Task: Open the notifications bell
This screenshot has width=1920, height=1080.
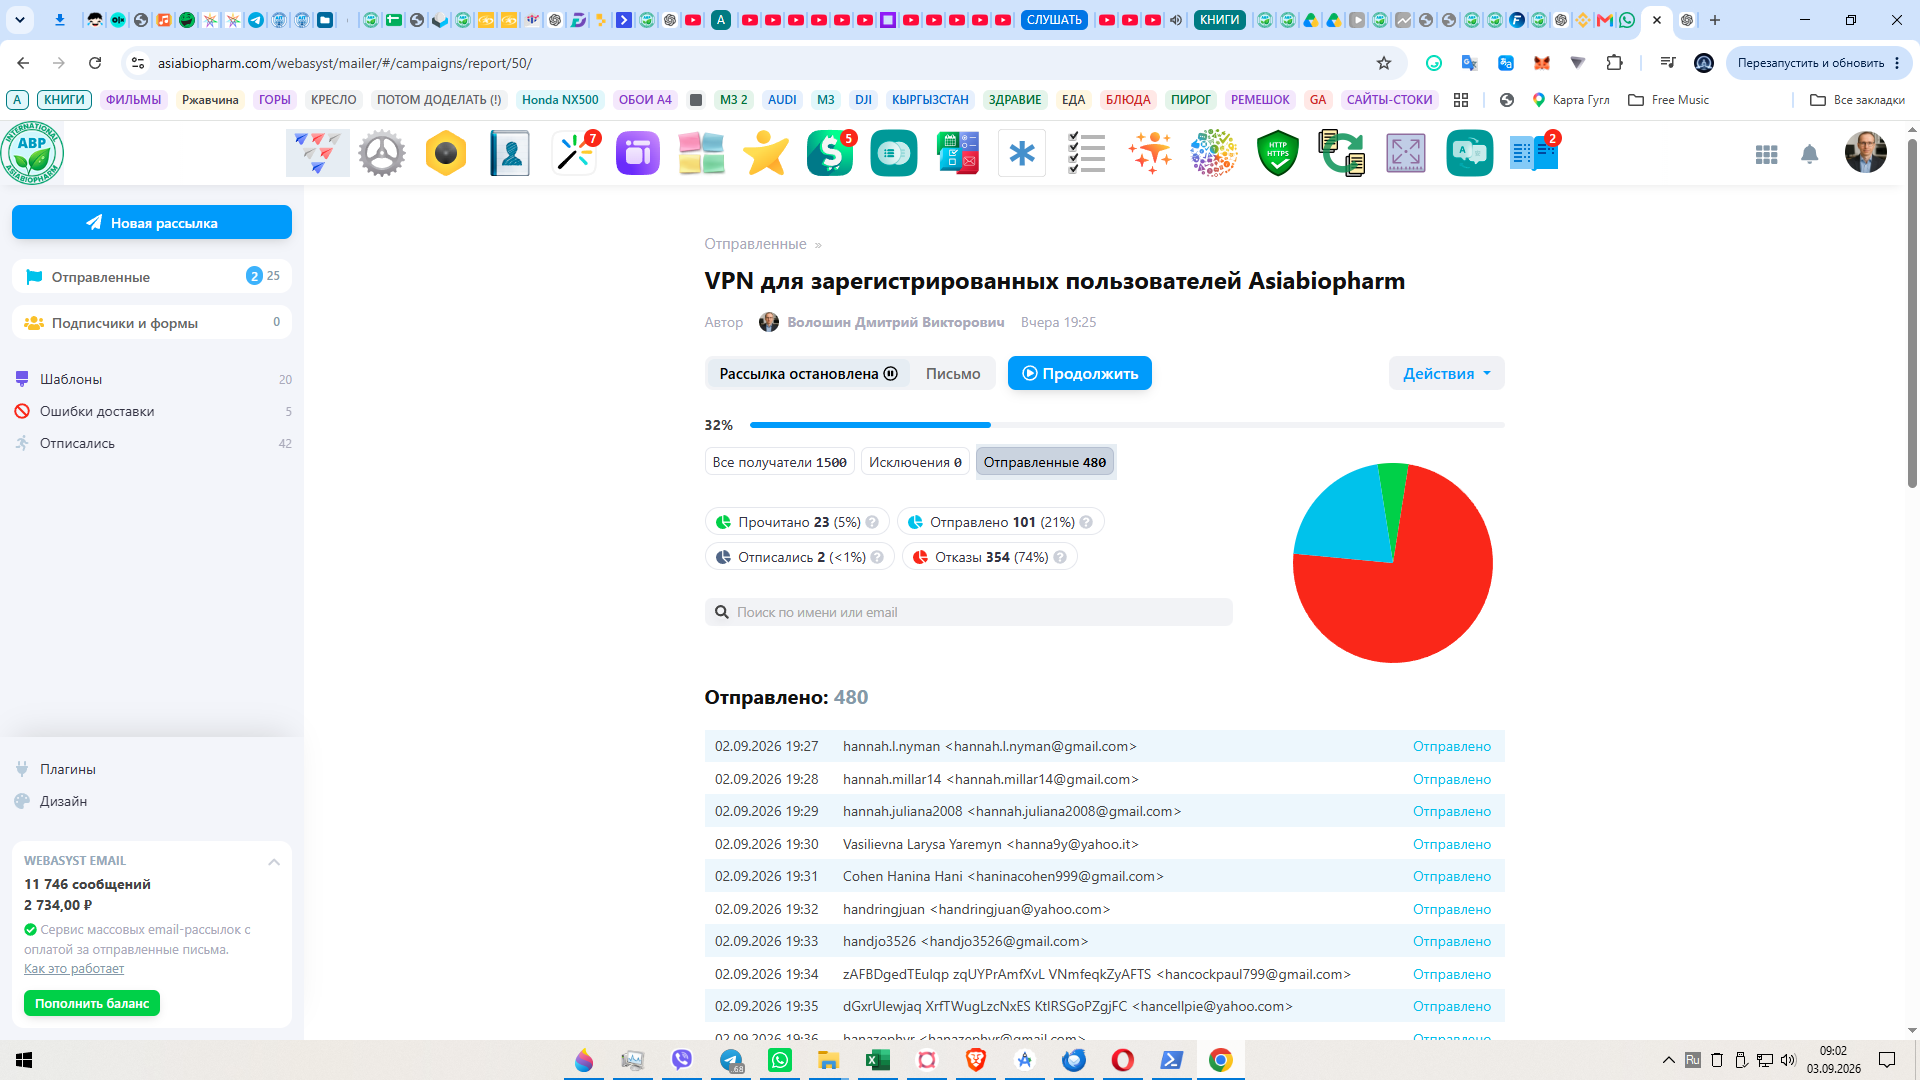Action: coord(1810,154)
